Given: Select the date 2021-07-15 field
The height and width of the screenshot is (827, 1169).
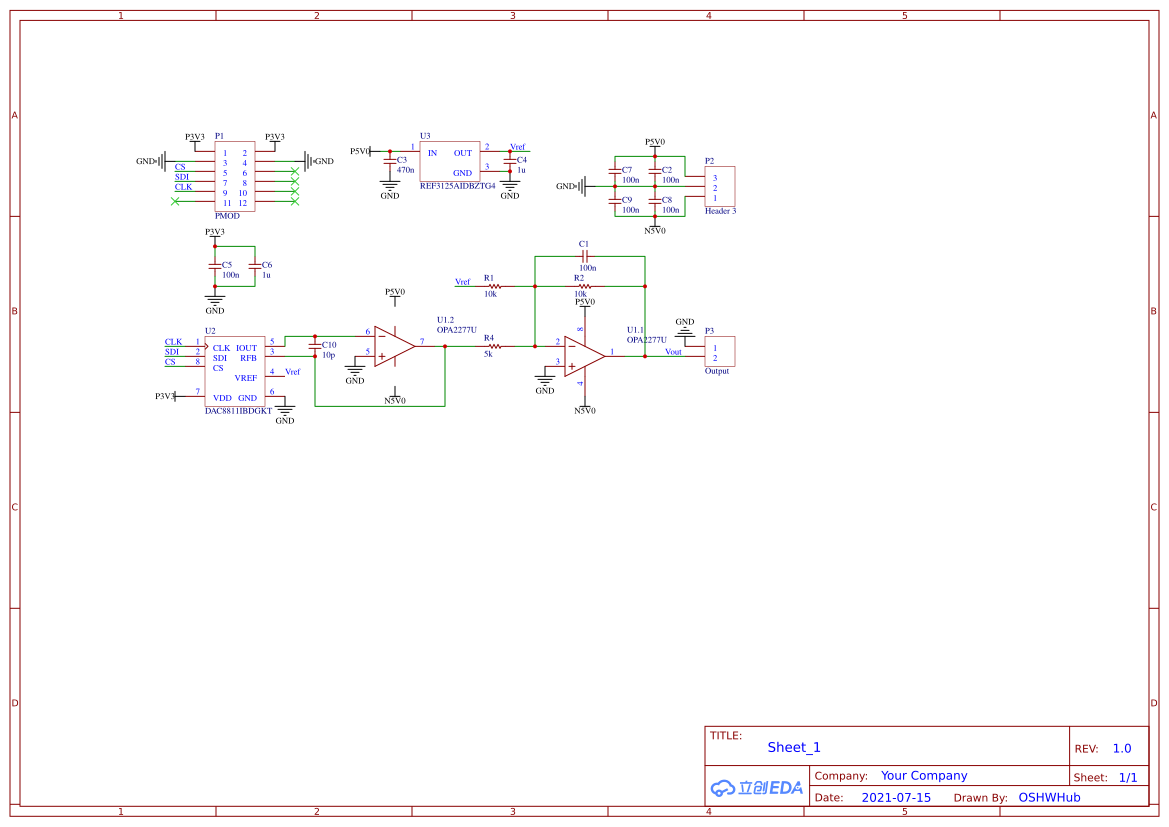Looking at the screenshot, I should (x=896, y=797).
